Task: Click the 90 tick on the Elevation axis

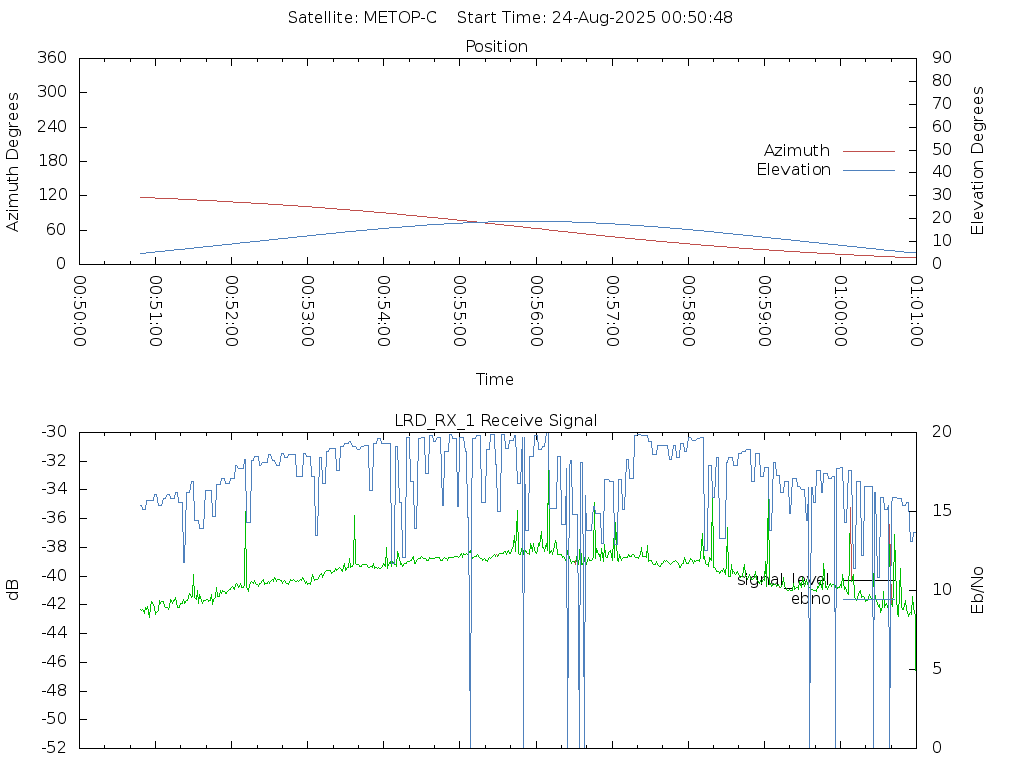Action: pyautogui.click(x=942, y=57)
